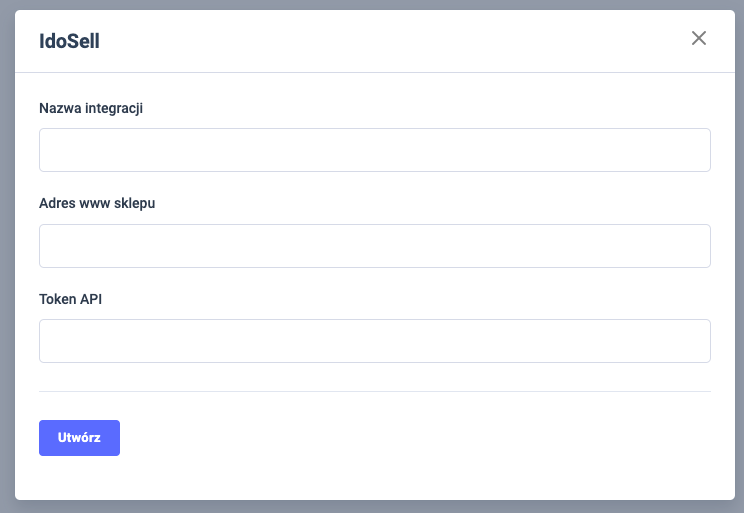Click the Nazwa integracji label

point(91,108)
